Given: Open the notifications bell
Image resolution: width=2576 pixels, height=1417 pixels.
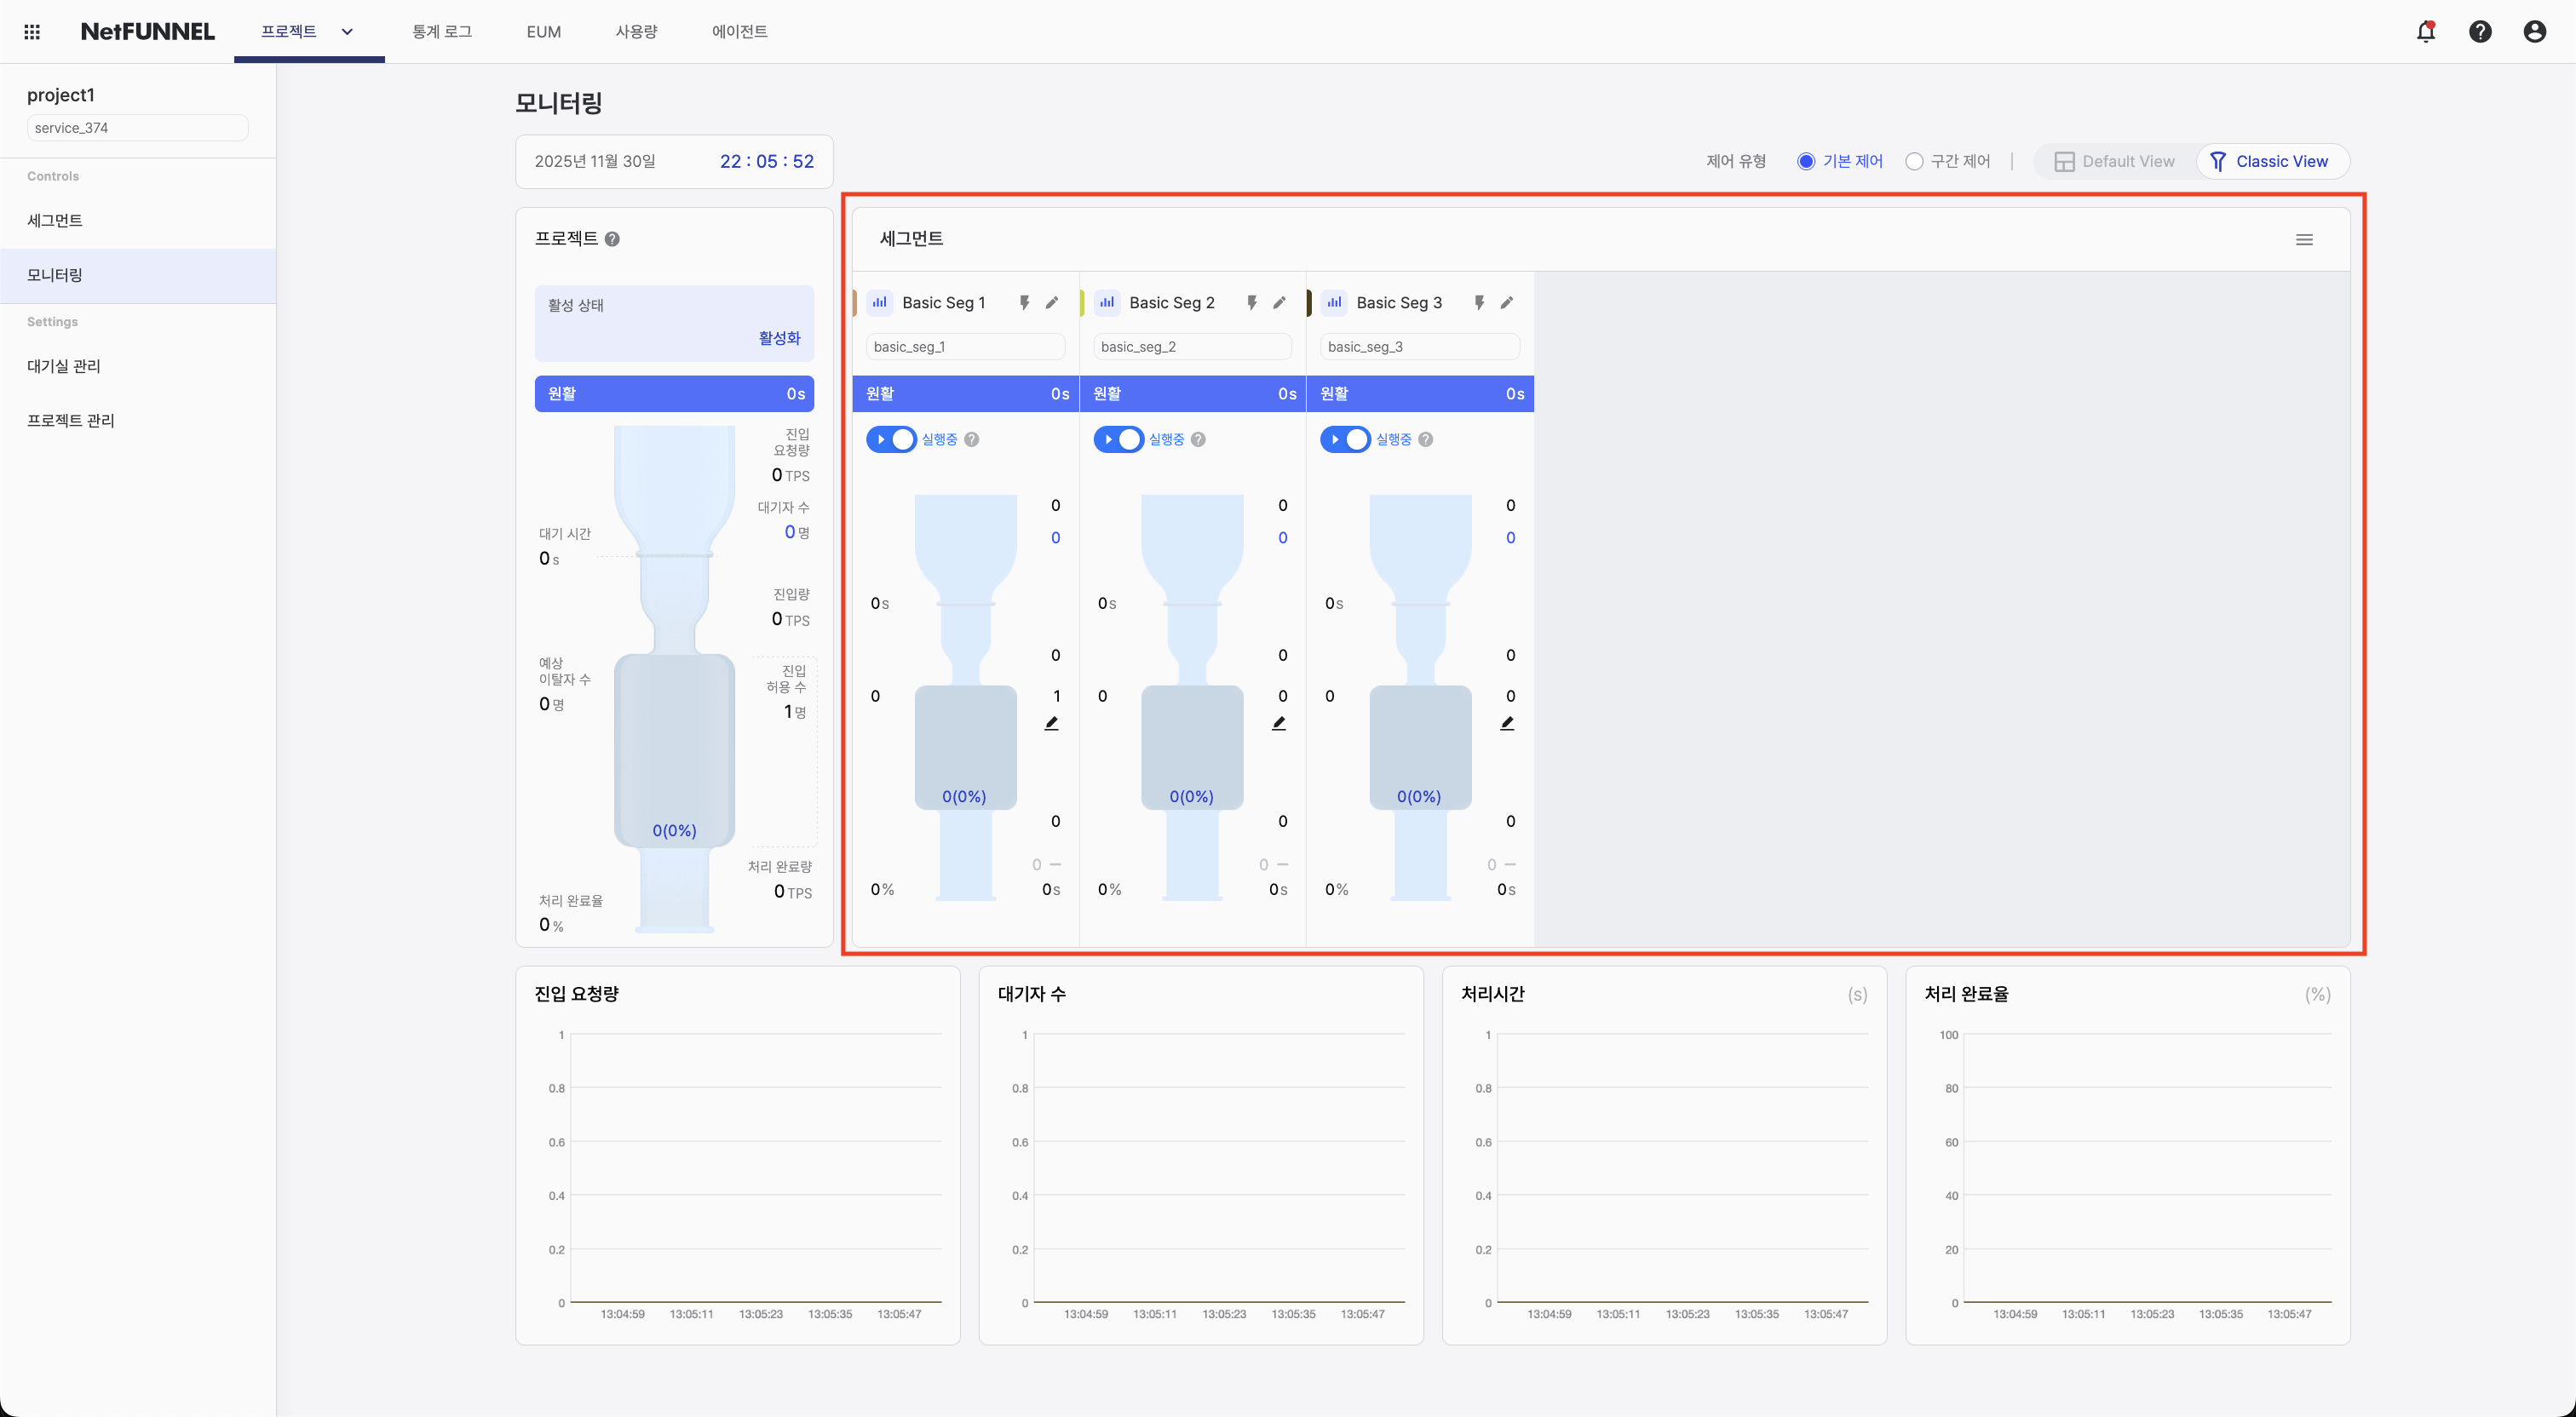Looking at the screenshot, I should tap(2426, 31).
